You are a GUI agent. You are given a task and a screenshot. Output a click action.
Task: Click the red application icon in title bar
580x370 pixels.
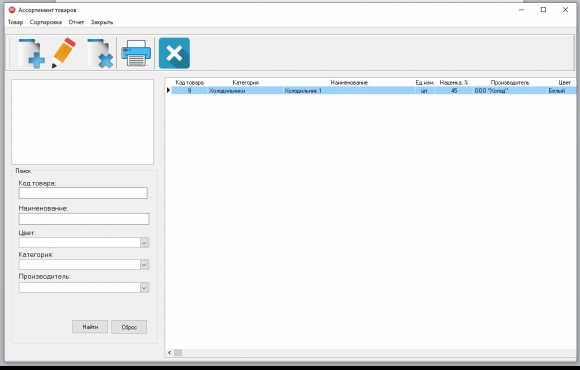[12, 10]
